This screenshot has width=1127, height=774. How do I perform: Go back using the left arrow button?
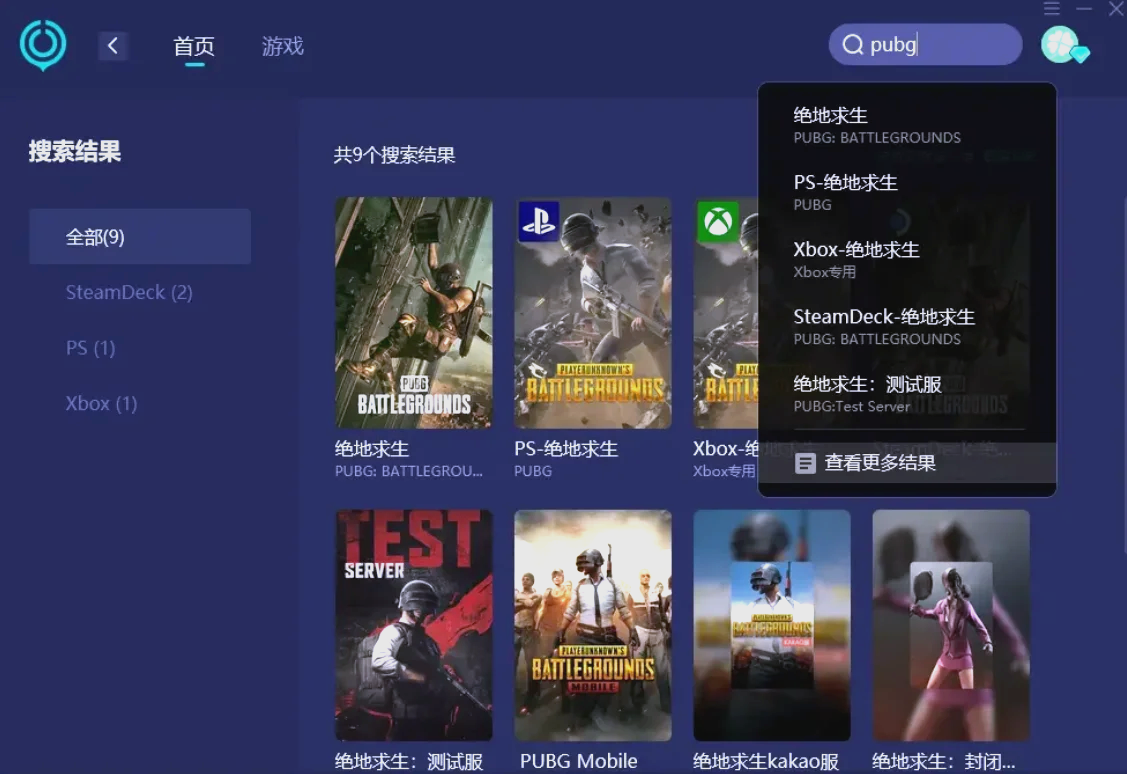pos(113,46)
